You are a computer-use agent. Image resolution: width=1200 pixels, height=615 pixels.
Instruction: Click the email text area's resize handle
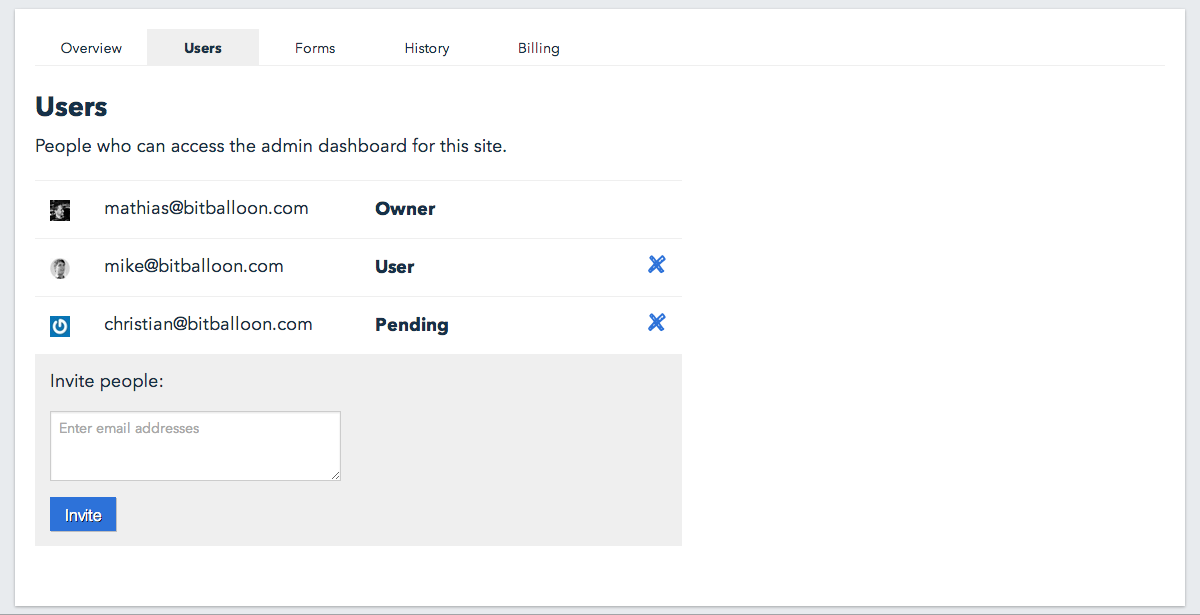coord(335,475)
